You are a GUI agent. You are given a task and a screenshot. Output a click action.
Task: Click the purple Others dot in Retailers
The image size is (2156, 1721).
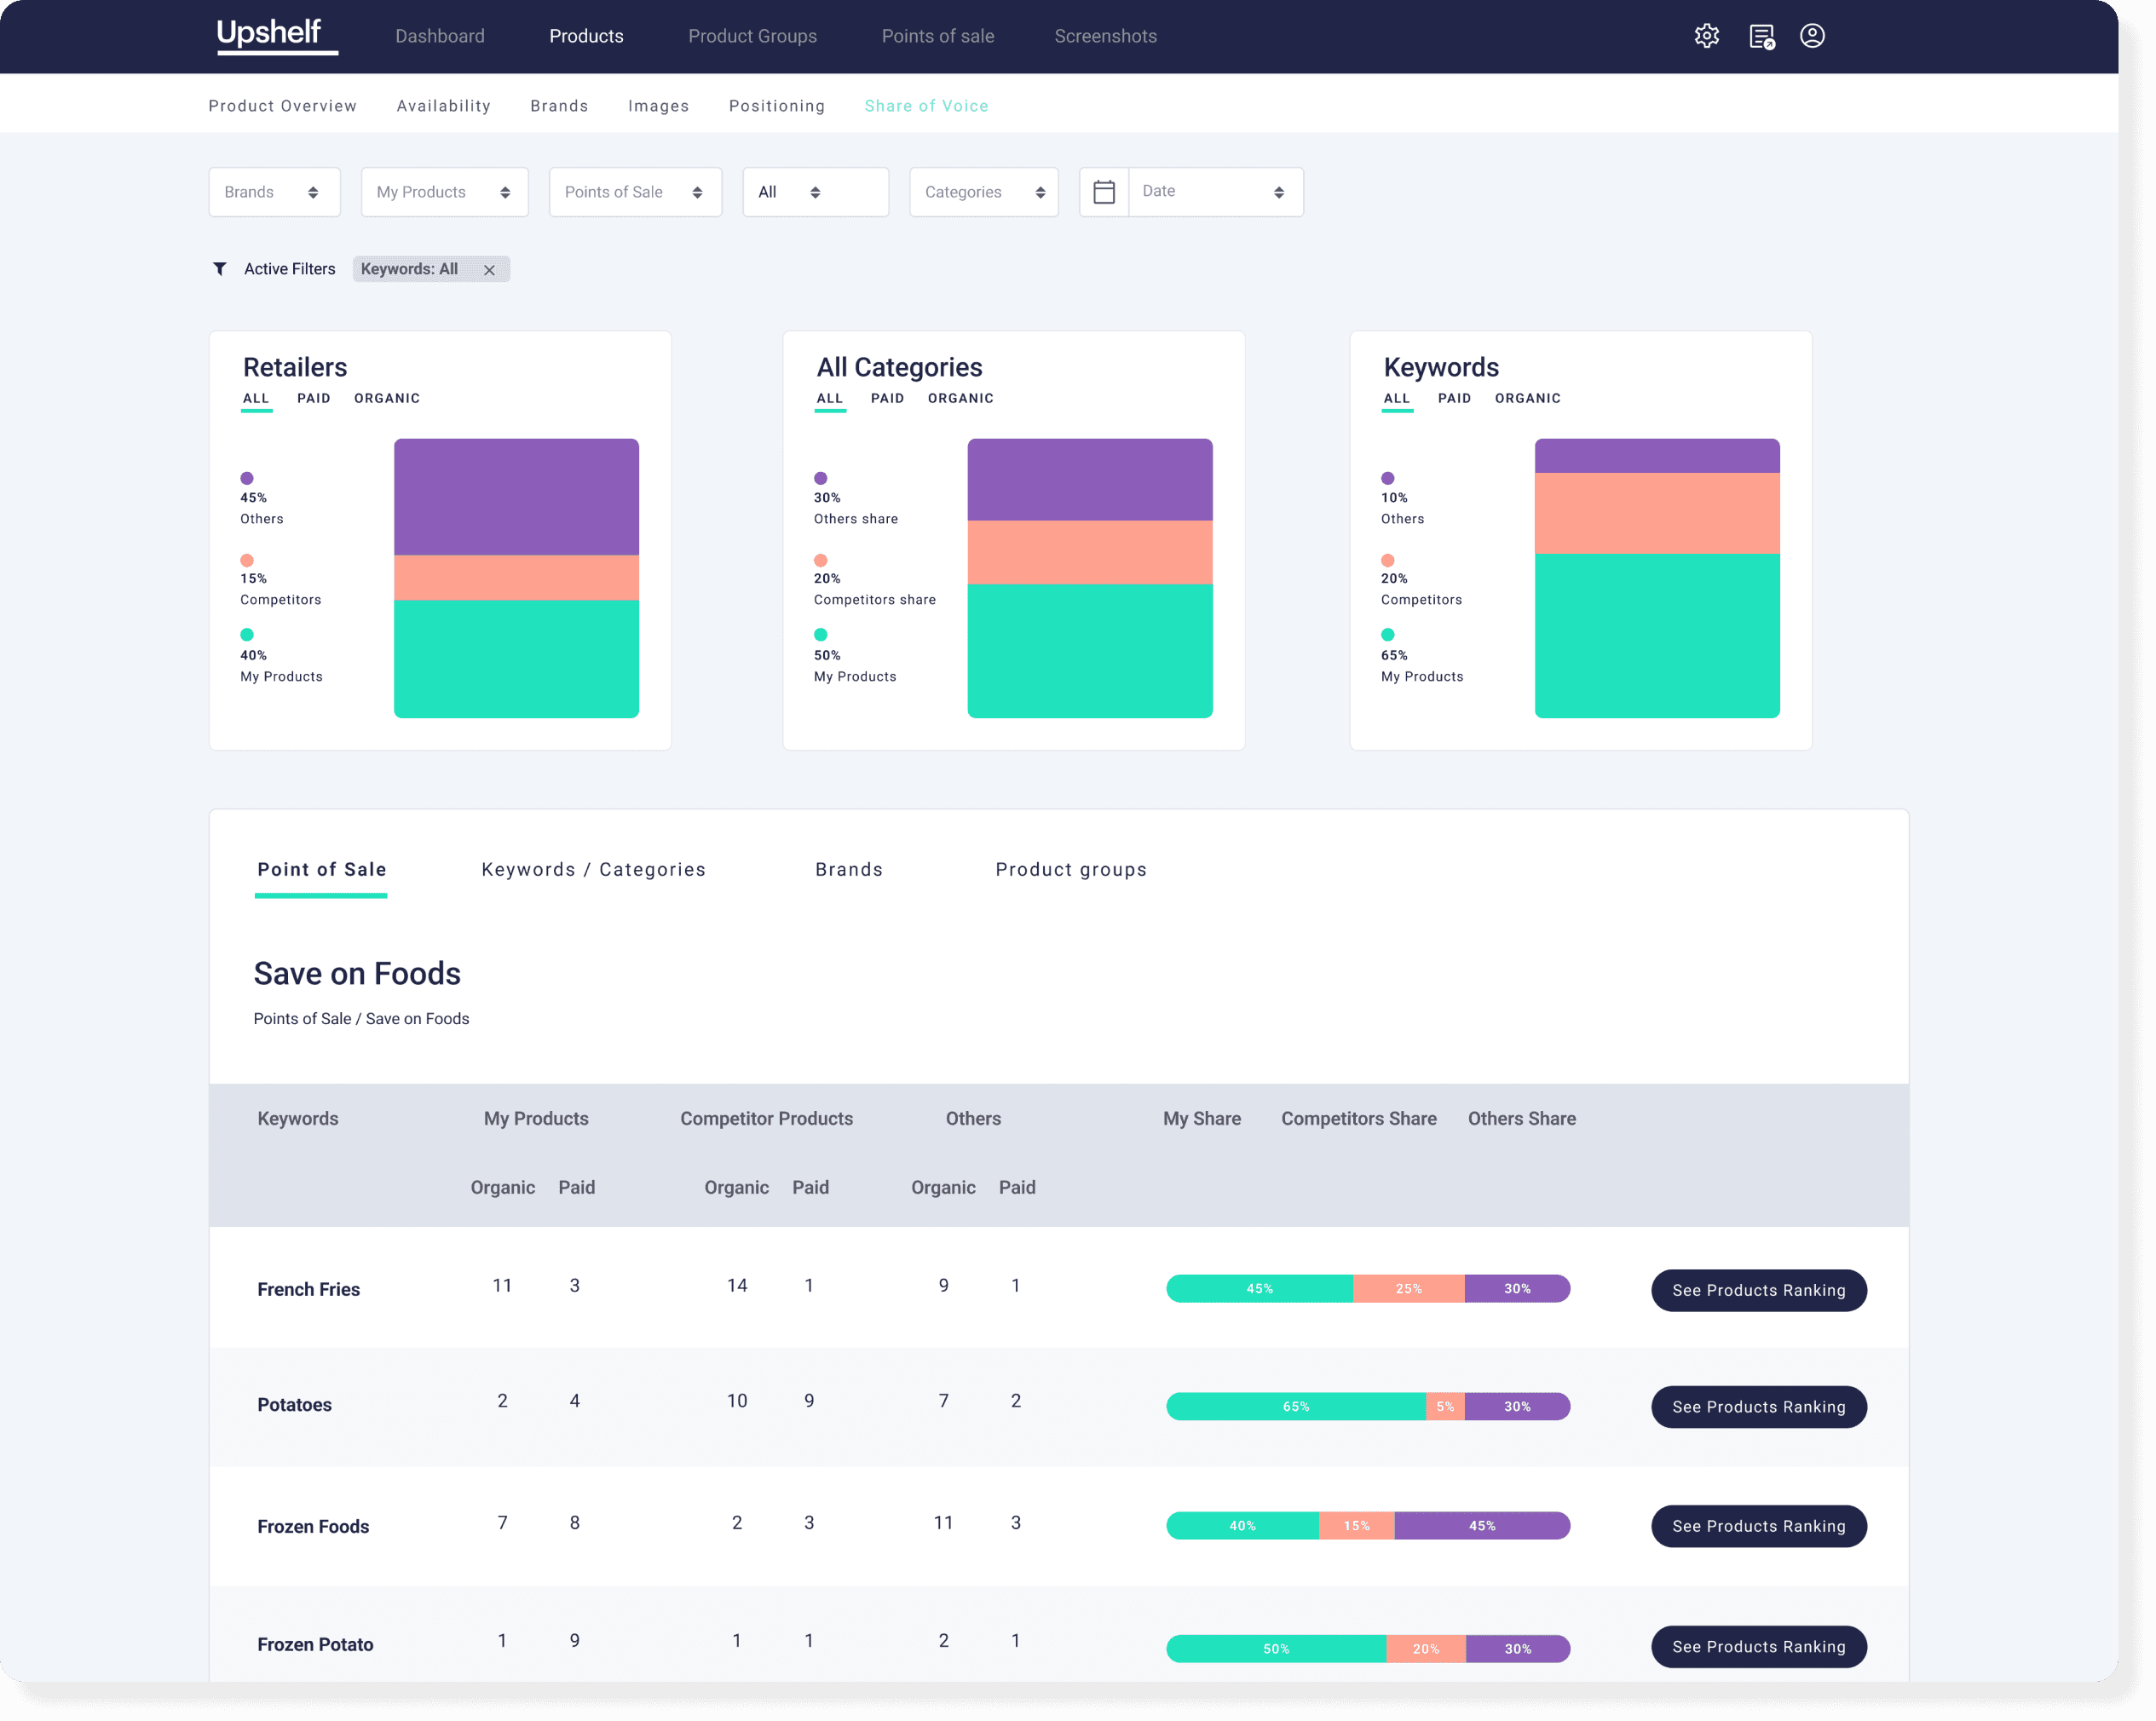click(247, 478)
